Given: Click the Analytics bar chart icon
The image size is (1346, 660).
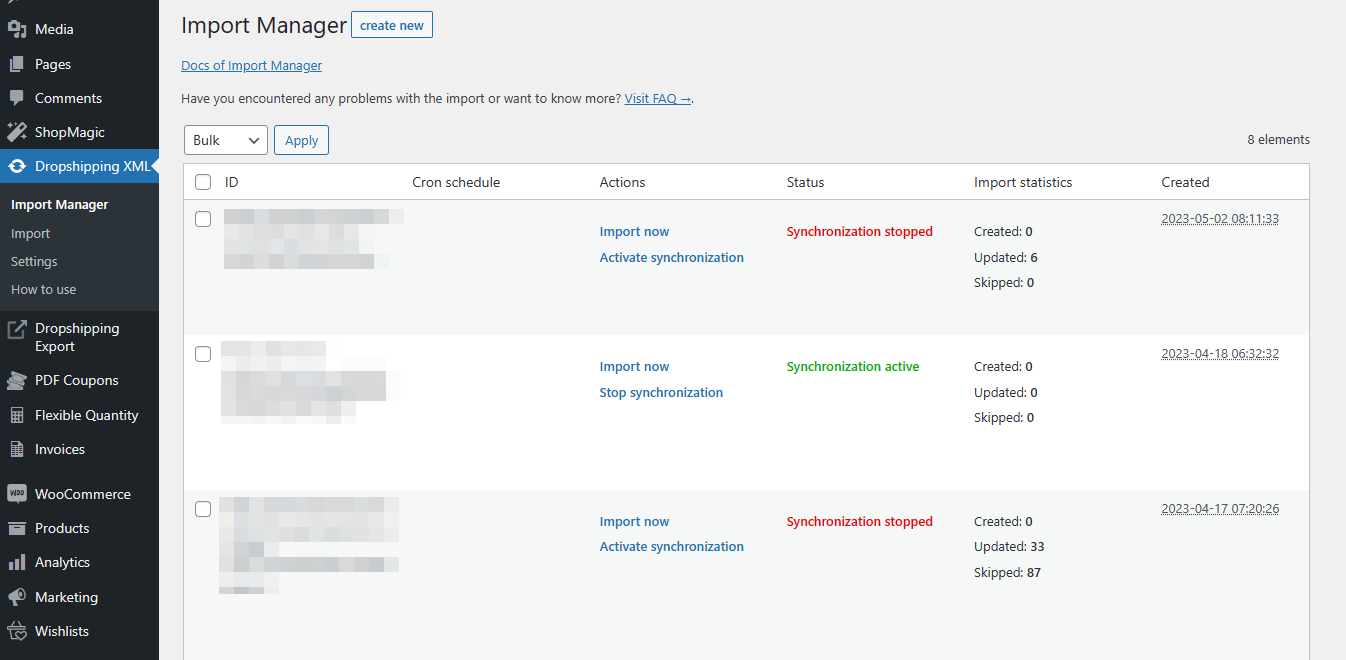Looking at the screenshot, I should (17, 562).
